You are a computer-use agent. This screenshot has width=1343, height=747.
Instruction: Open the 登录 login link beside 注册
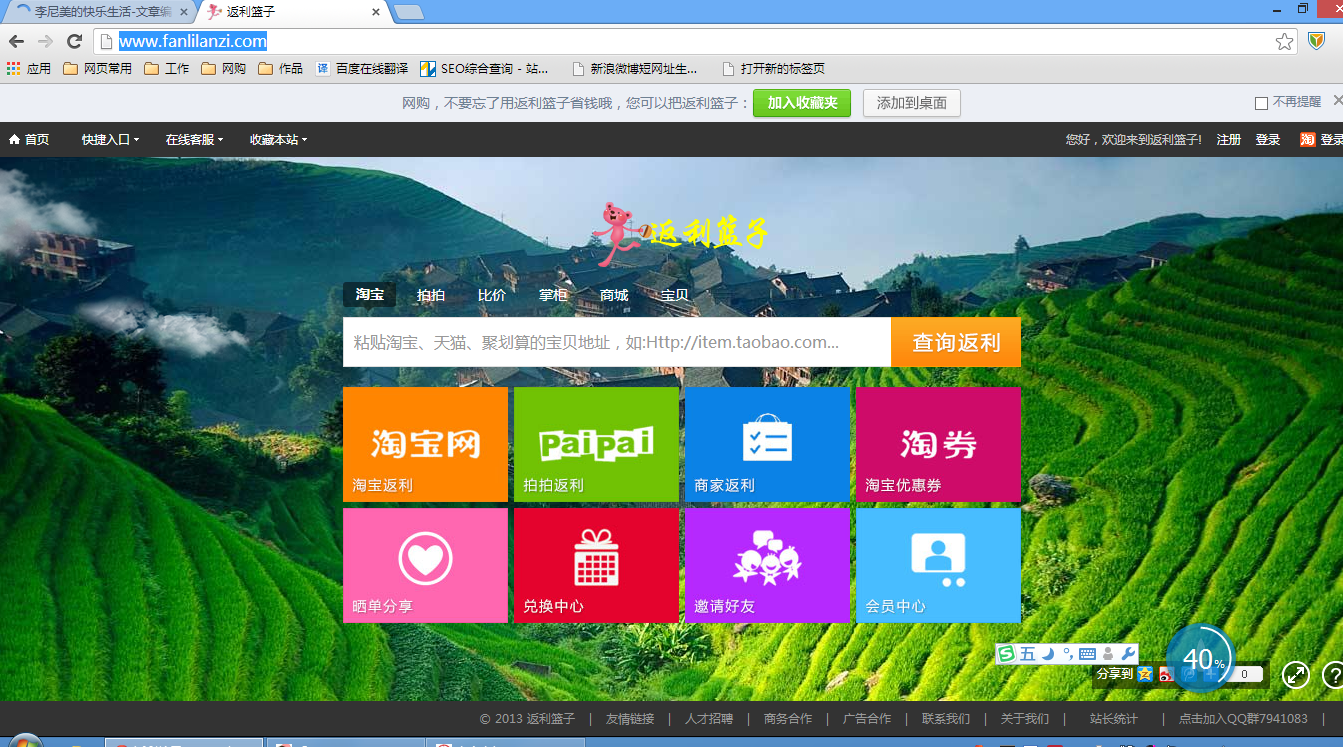1268,140
